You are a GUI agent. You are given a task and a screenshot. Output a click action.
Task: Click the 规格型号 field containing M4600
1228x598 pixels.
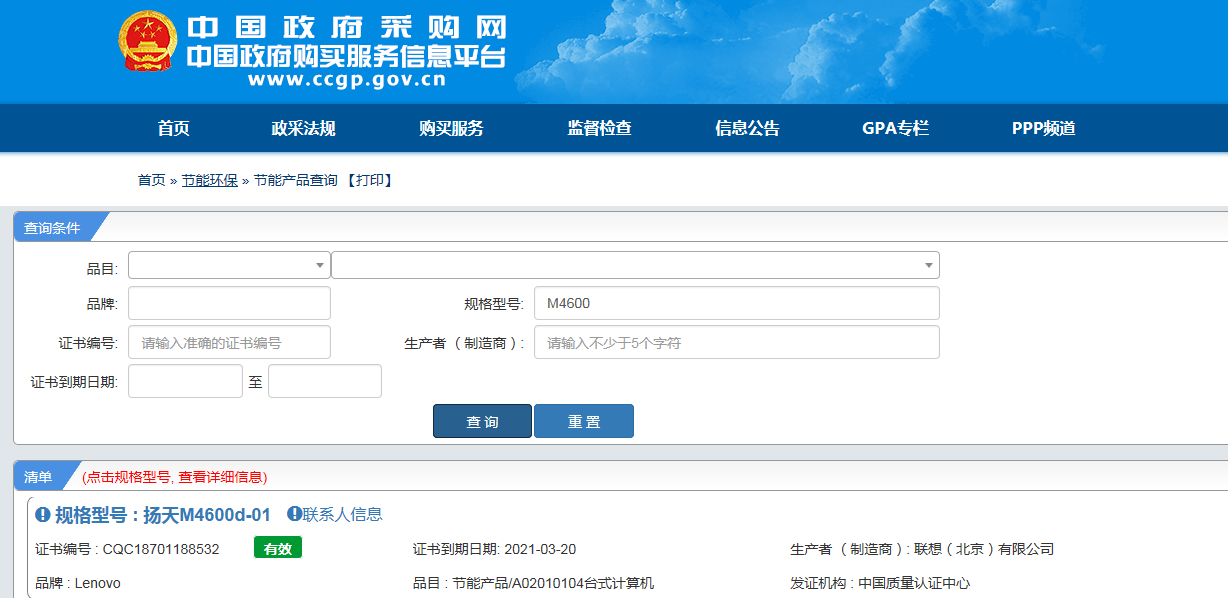click(737, 303)
